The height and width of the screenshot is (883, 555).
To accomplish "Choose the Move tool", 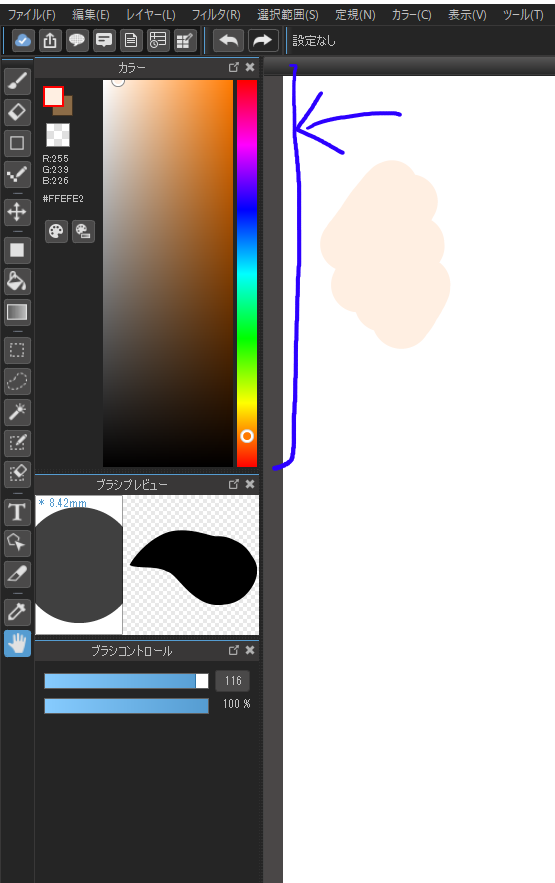I will click(x=17, y=212).
